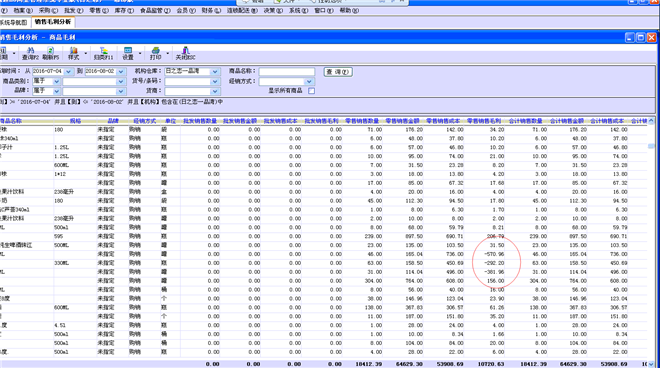This screenshot has width=660, height=368.
Task: Open the 零售 menu
Action: coord(98,11)
